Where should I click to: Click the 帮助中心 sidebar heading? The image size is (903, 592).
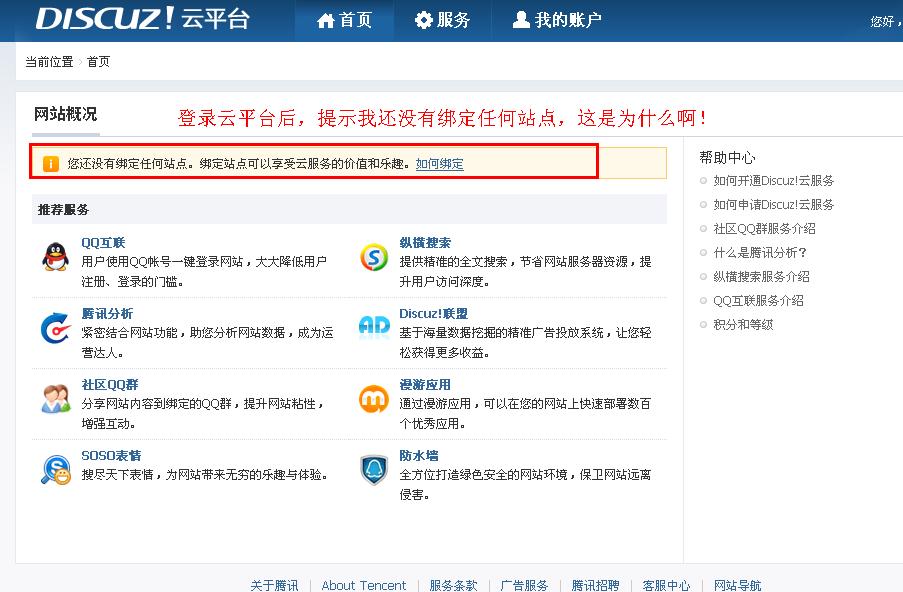coord(727,157)
